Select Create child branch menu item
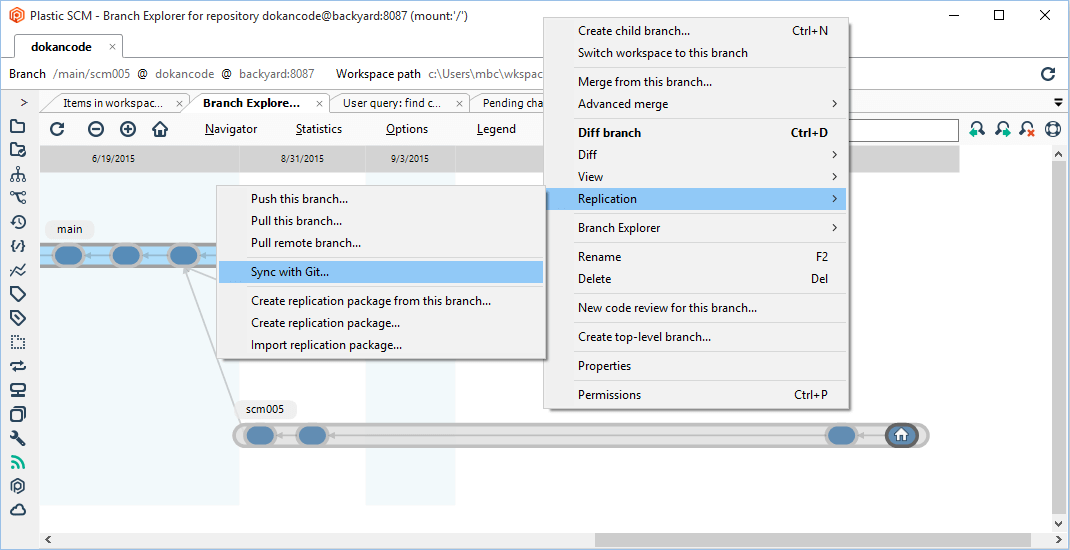The height and width of the screenshot is (550, 1070). coord(634,31)
